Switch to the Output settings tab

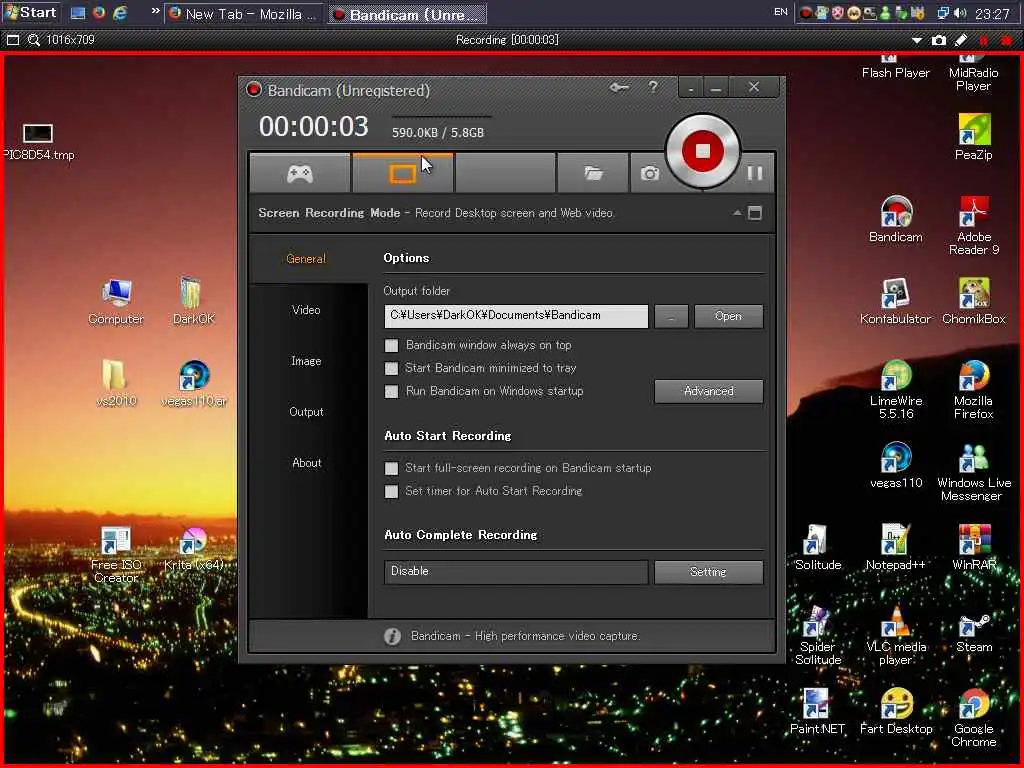click(306, 411)
